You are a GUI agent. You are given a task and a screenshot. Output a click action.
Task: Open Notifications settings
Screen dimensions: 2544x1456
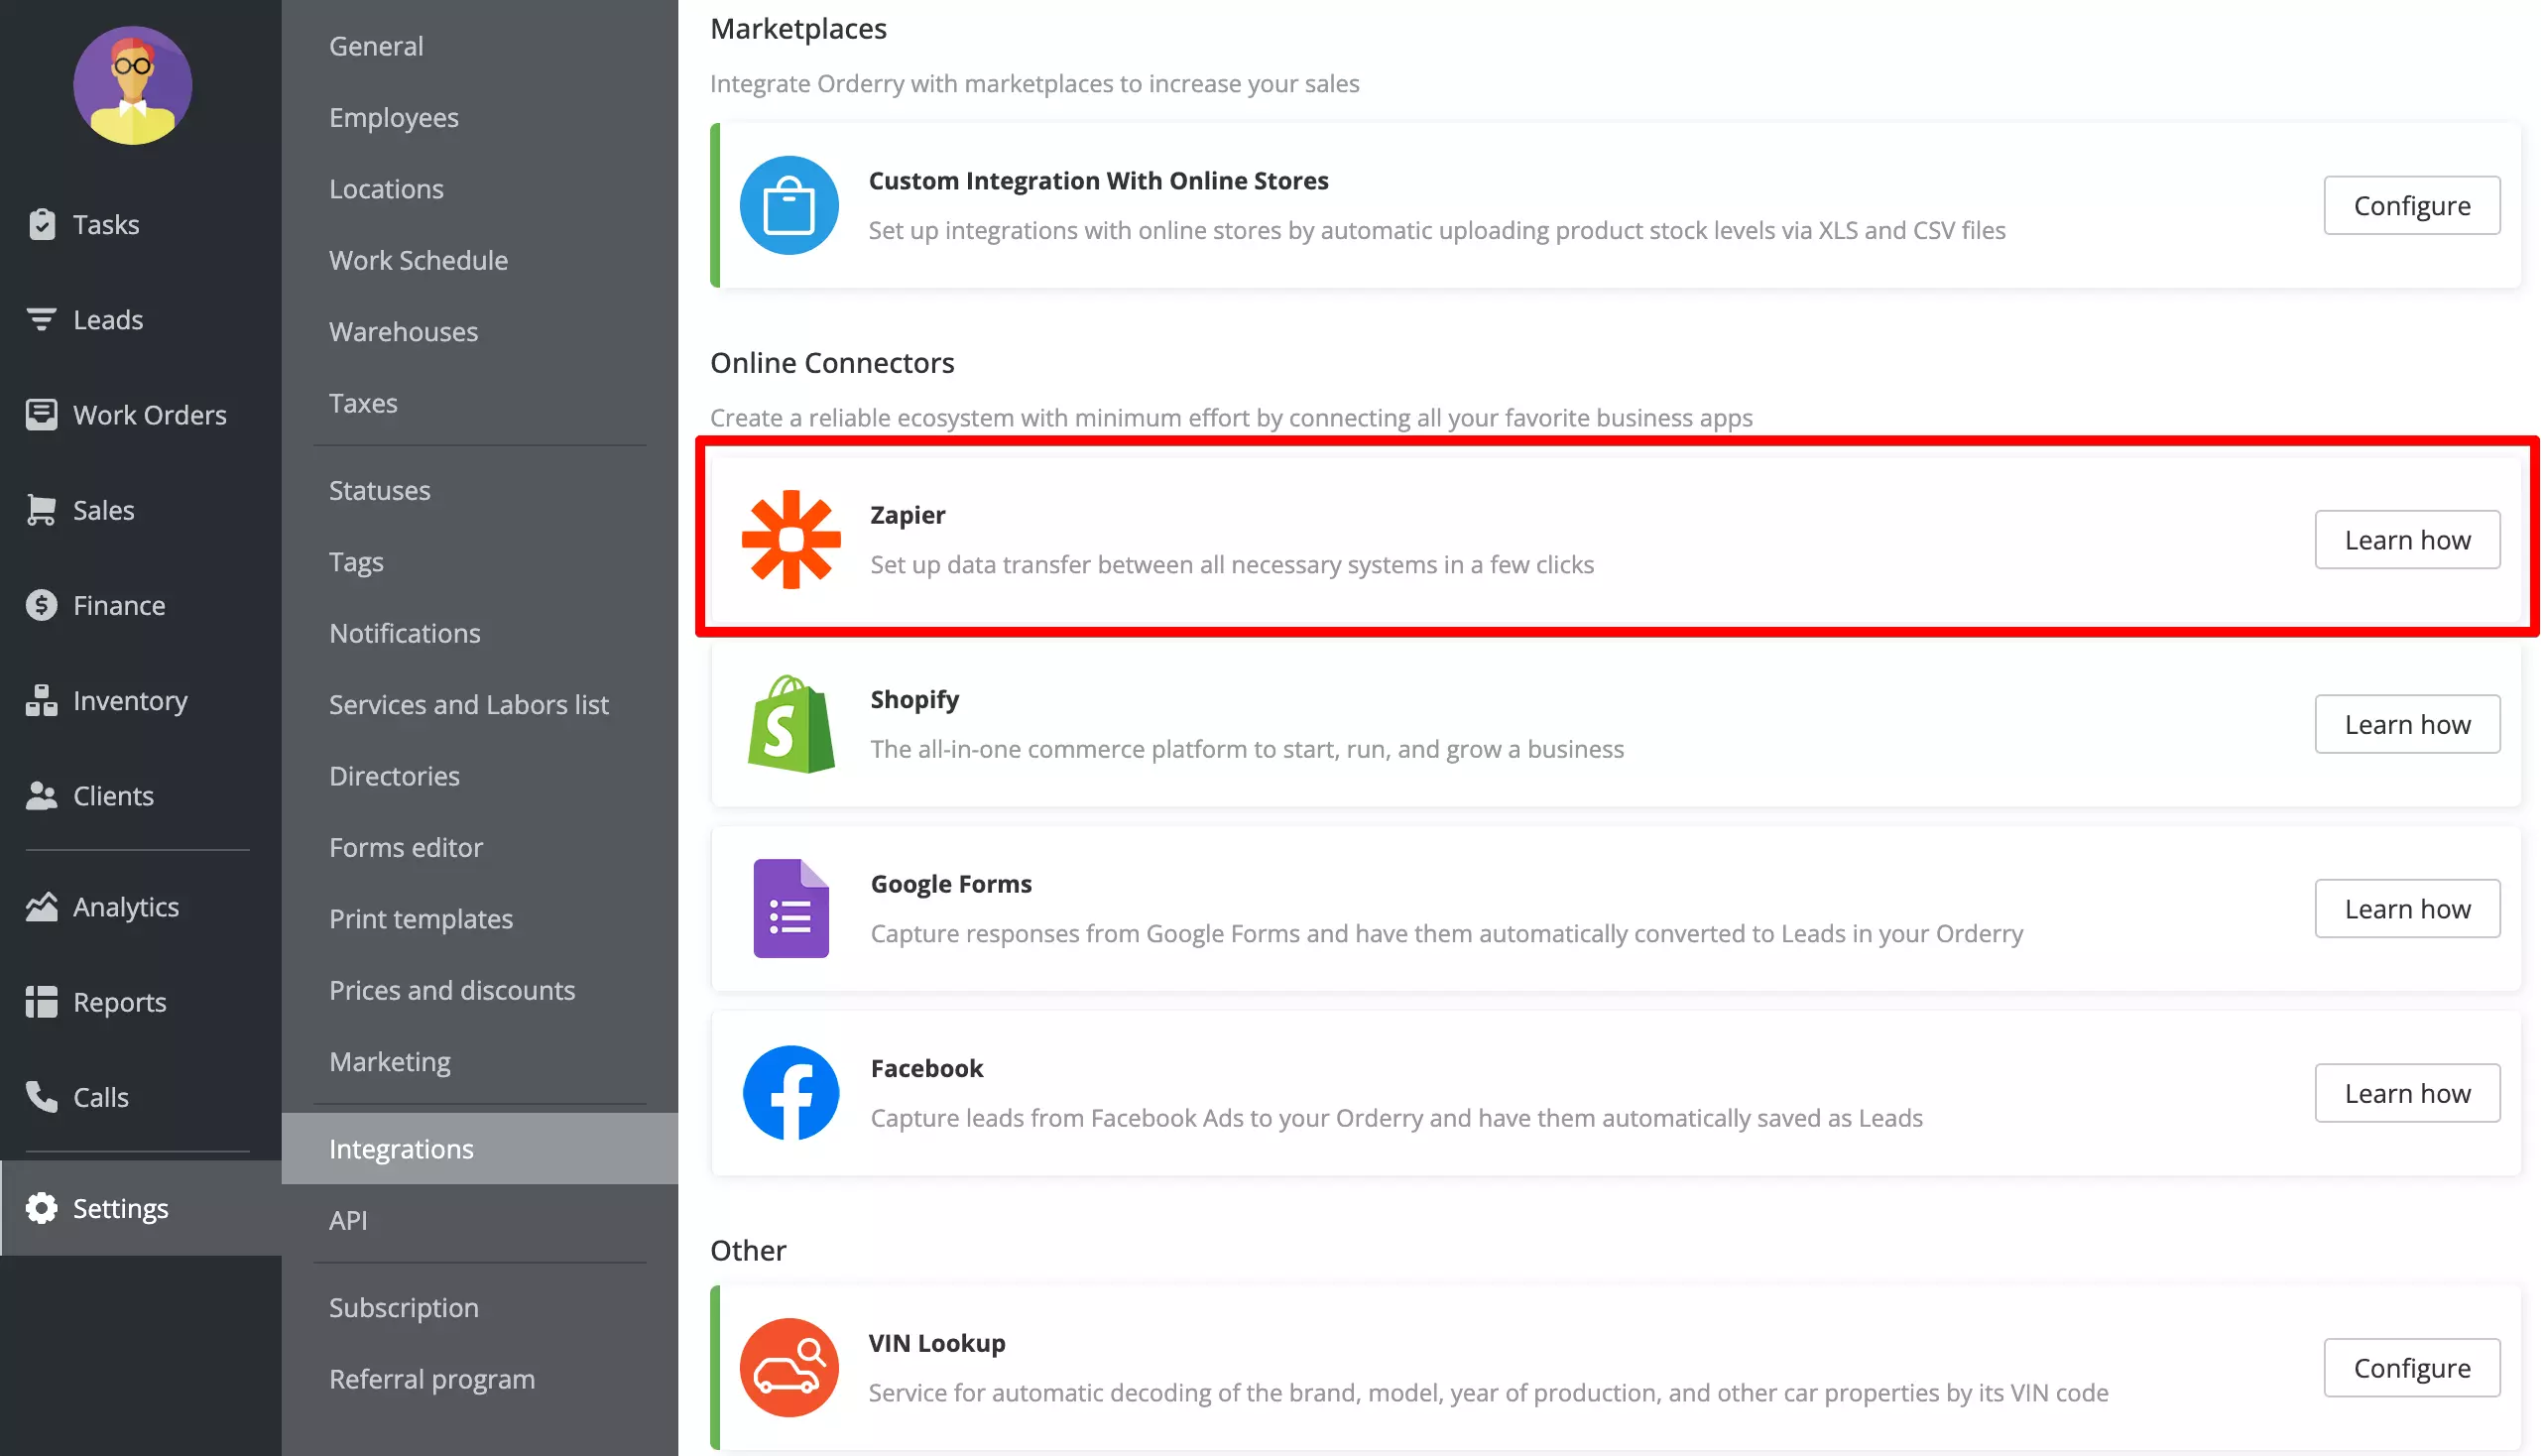480,633
